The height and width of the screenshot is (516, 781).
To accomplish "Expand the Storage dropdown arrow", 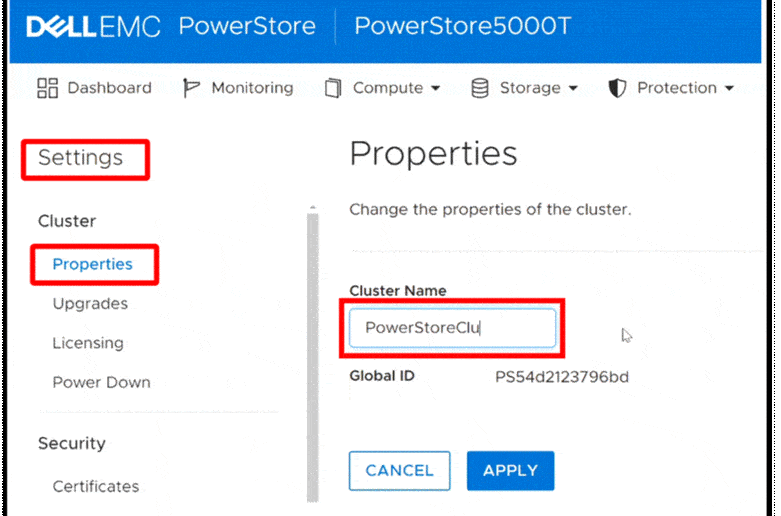I will pos(572,89).
